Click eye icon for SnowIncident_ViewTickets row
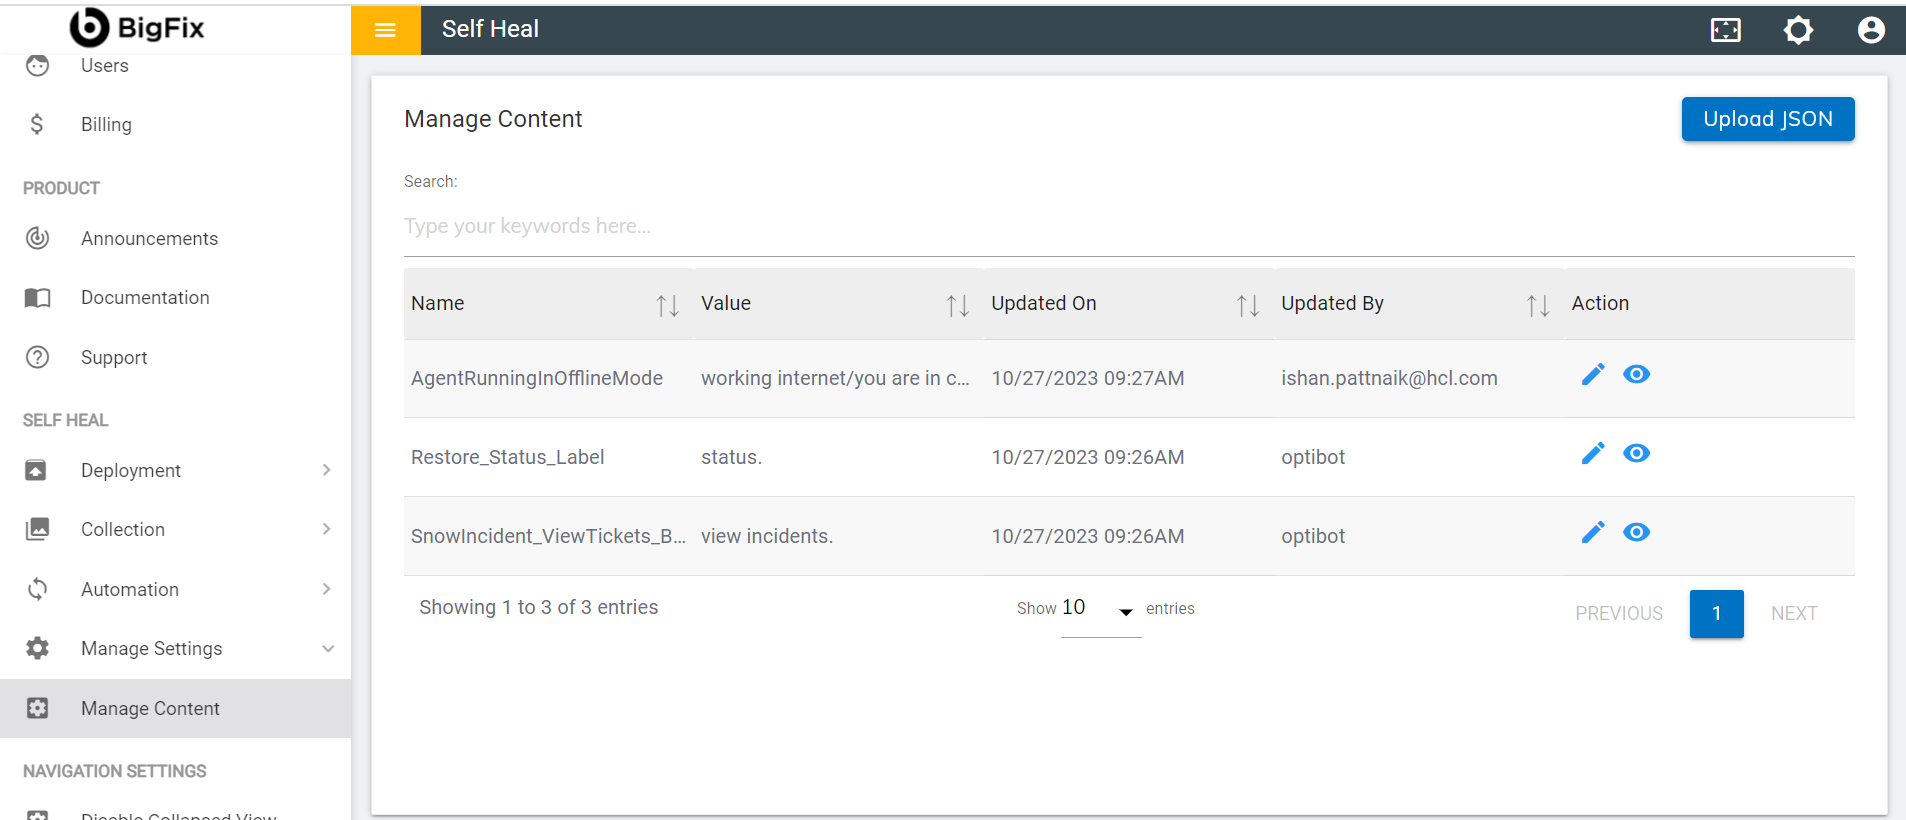The width and height of the screenshot is (1906, 820). tap(1636, 532)
